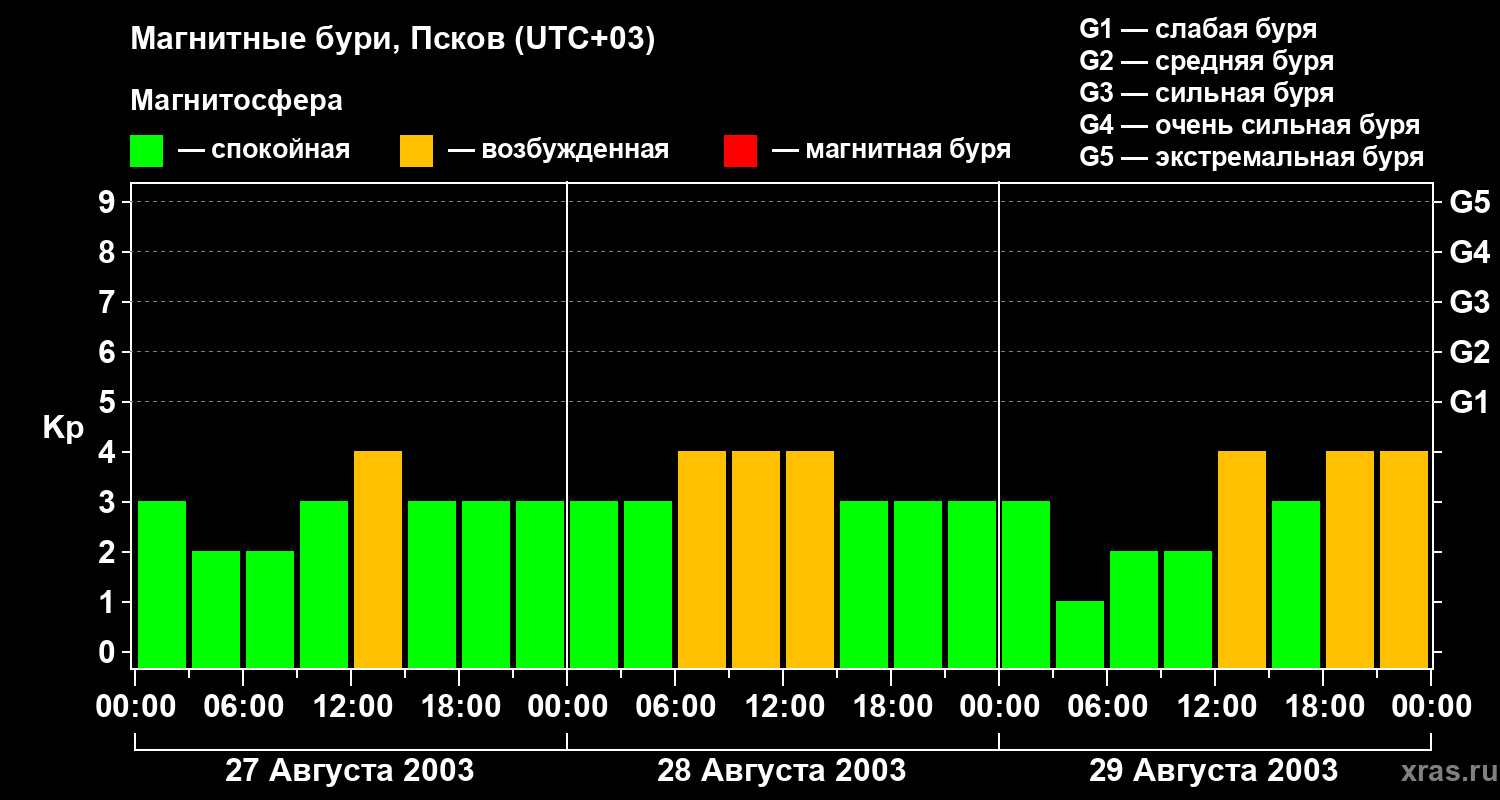The image size is (1500, 800).
Task: Click the '12:00' time label under 28 August
Action: click(x=783, y=707)
